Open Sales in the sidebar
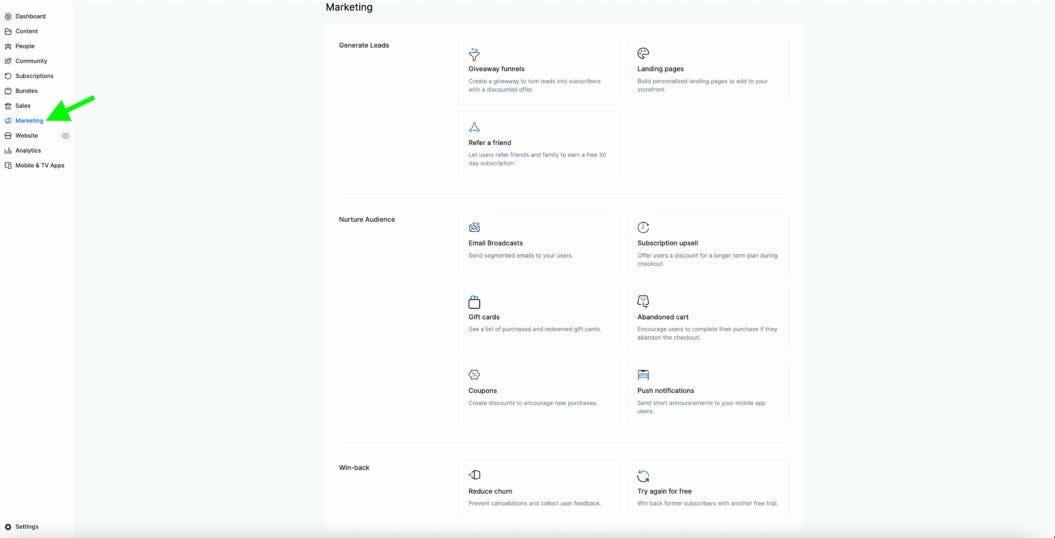Screen dimensions: 1055x538 click(23, 106)
